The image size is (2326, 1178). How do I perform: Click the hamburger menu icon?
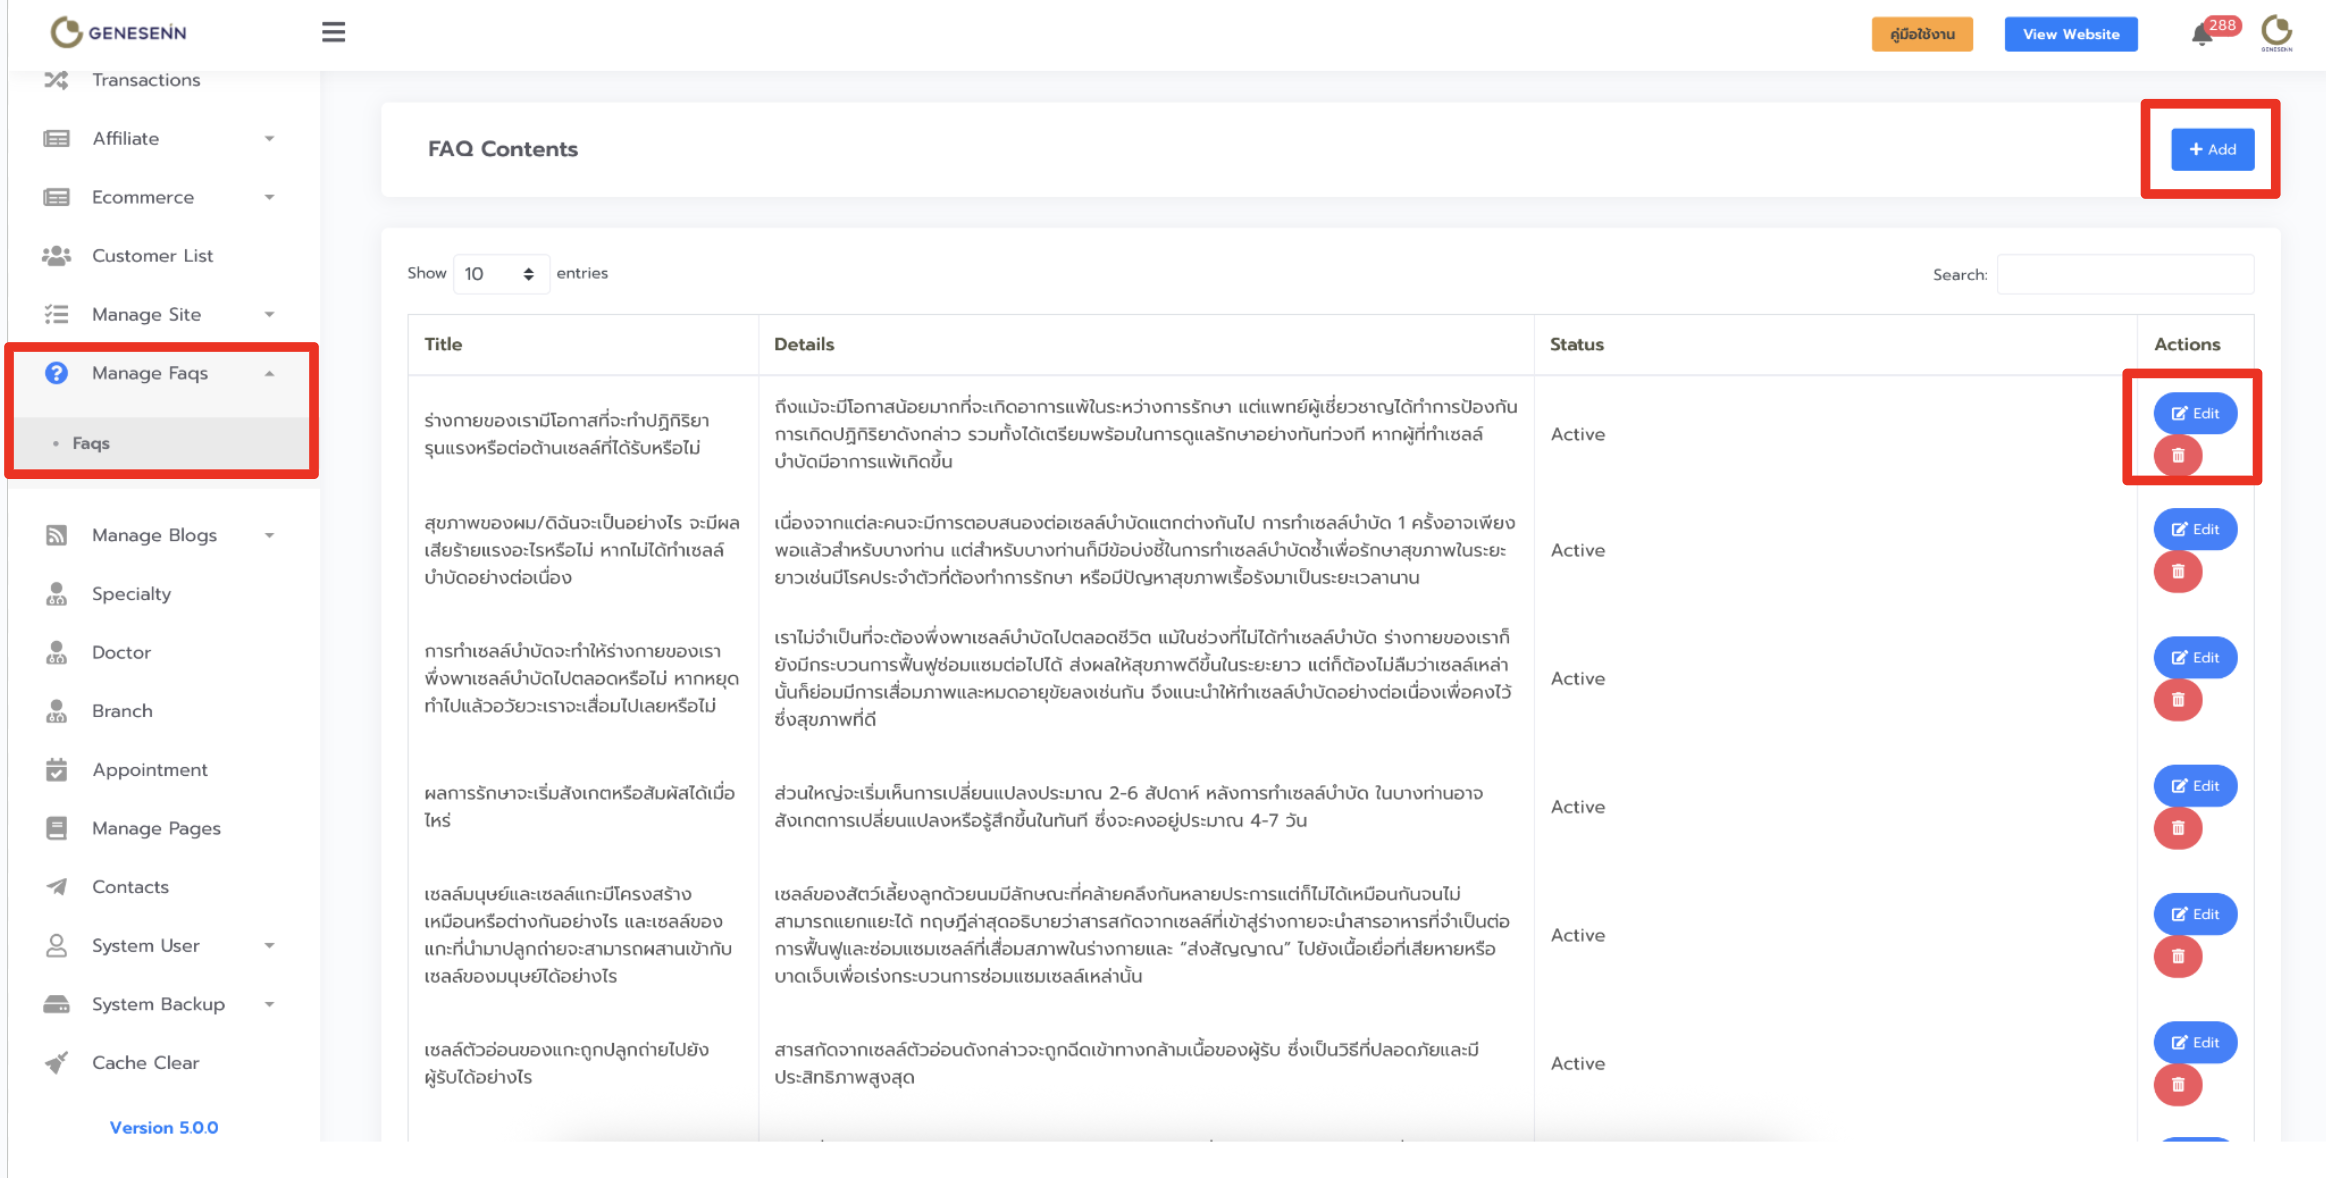coord(333,33)
